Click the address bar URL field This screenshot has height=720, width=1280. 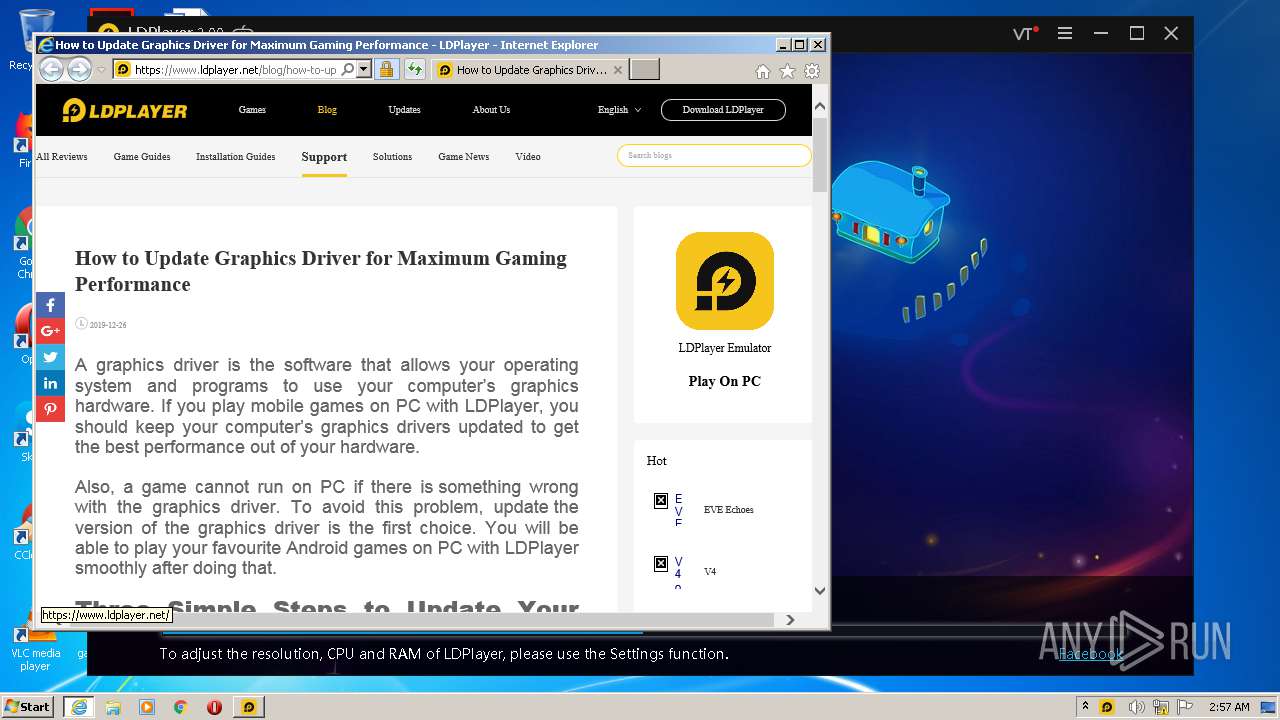tap(236, 70)
